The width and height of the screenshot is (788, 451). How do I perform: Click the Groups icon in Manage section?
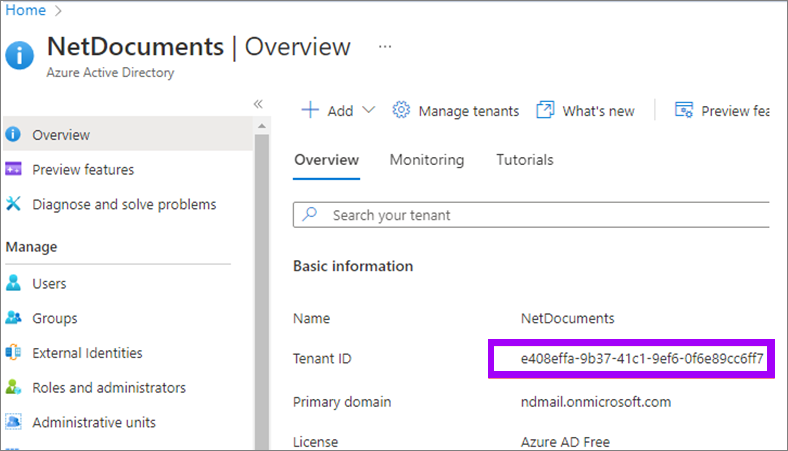coord(14,318)
